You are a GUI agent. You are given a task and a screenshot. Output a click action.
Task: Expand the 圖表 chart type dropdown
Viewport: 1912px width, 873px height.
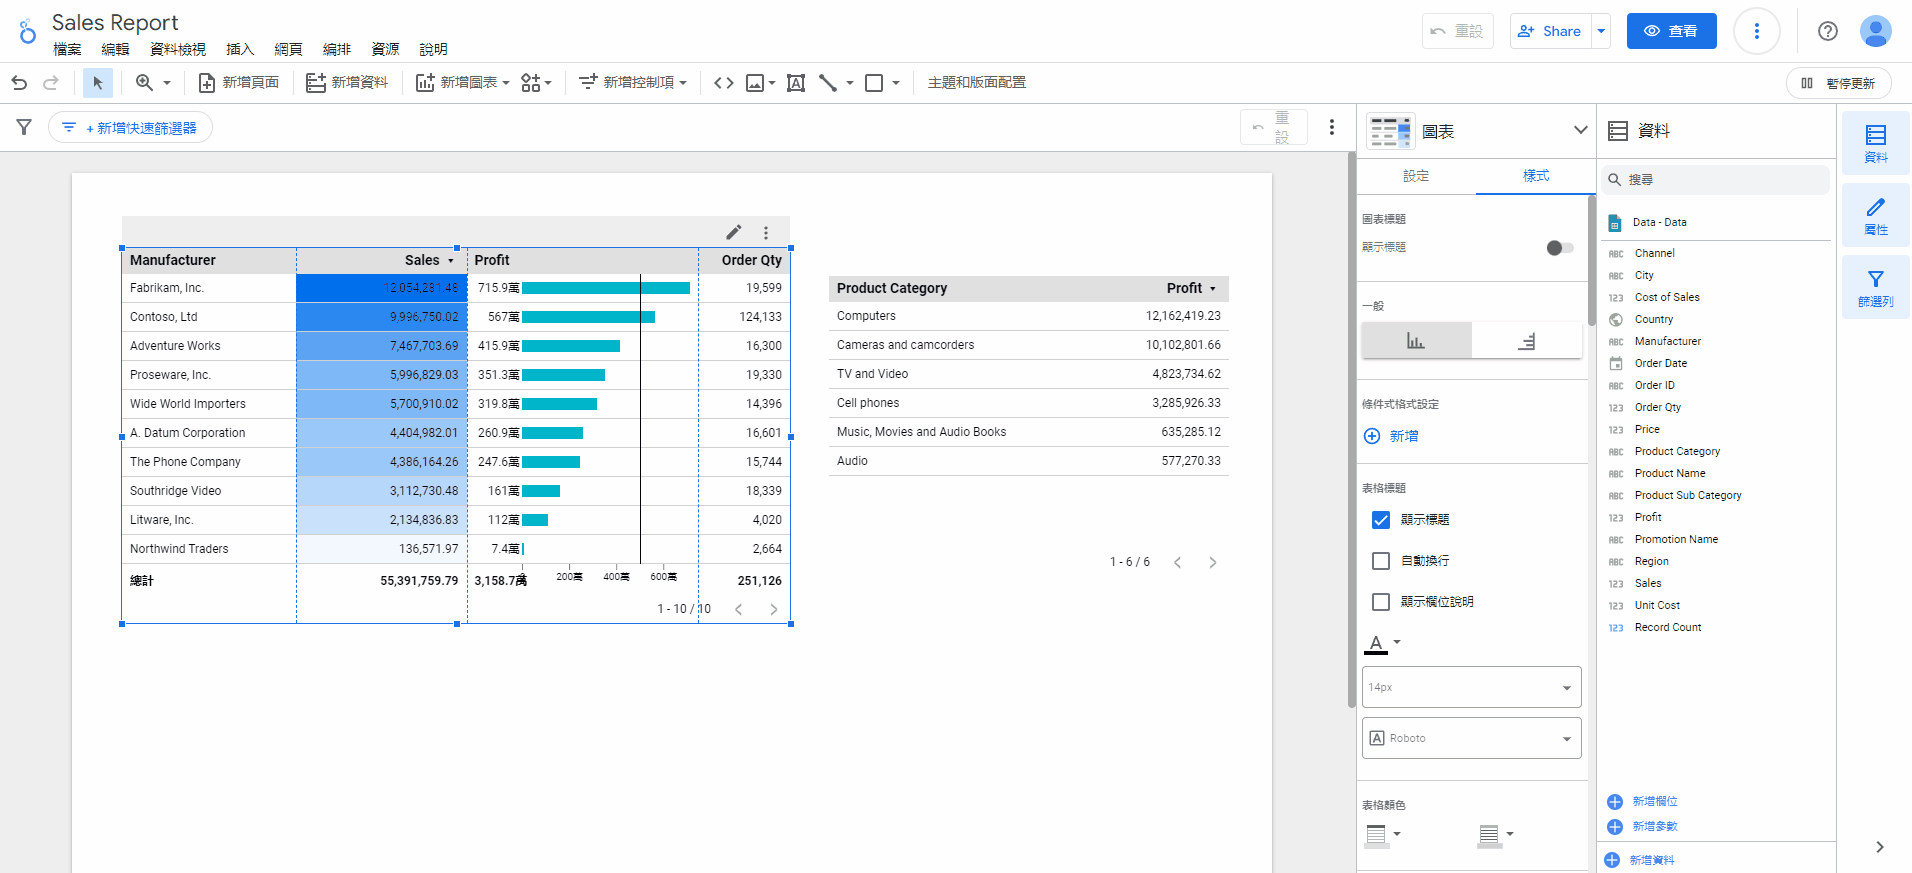point(1580,130)
